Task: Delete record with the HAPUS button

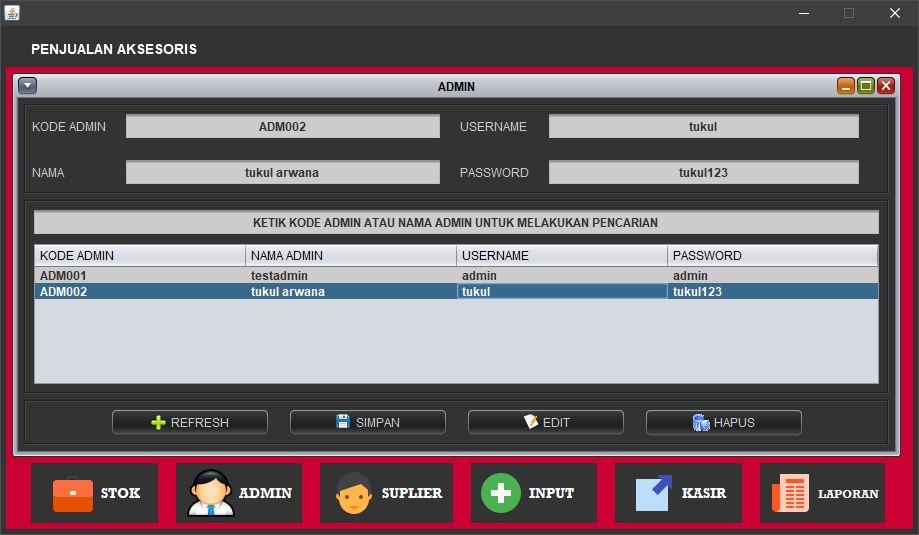Action: [x=723, y=422]
